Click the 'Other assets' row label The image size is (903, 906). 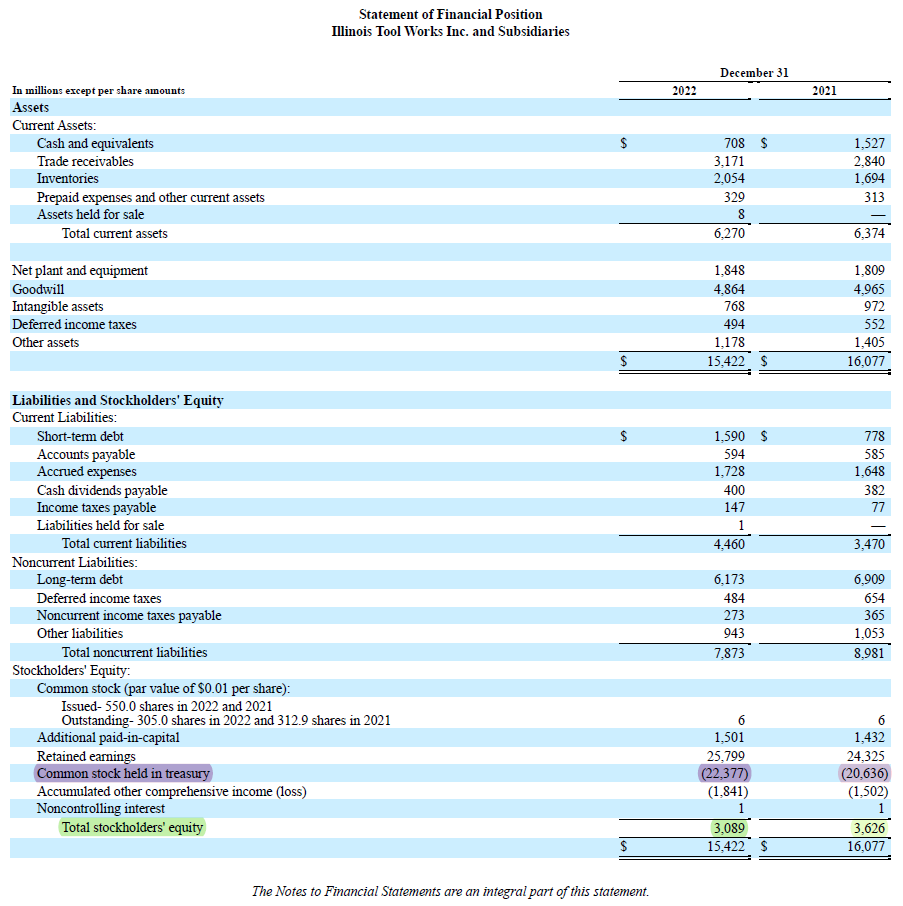coord(46,342)
